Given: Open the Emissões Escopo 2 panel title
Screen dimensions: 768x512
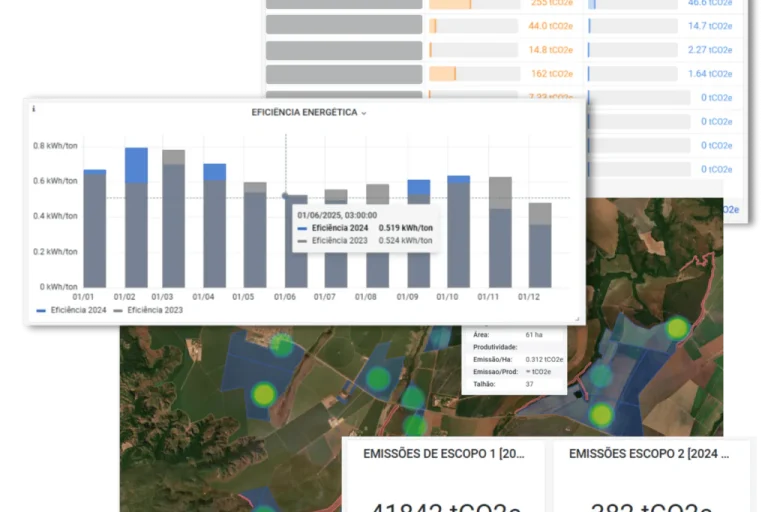Looking at the screenshot, I should (647, 453).
